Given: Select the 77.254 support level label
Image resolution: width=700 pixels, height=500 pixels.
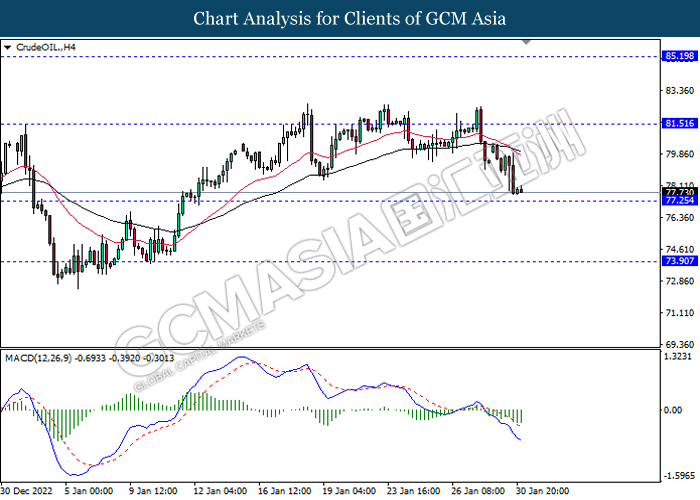Looking at the screenshot, I should pos(679,200).
